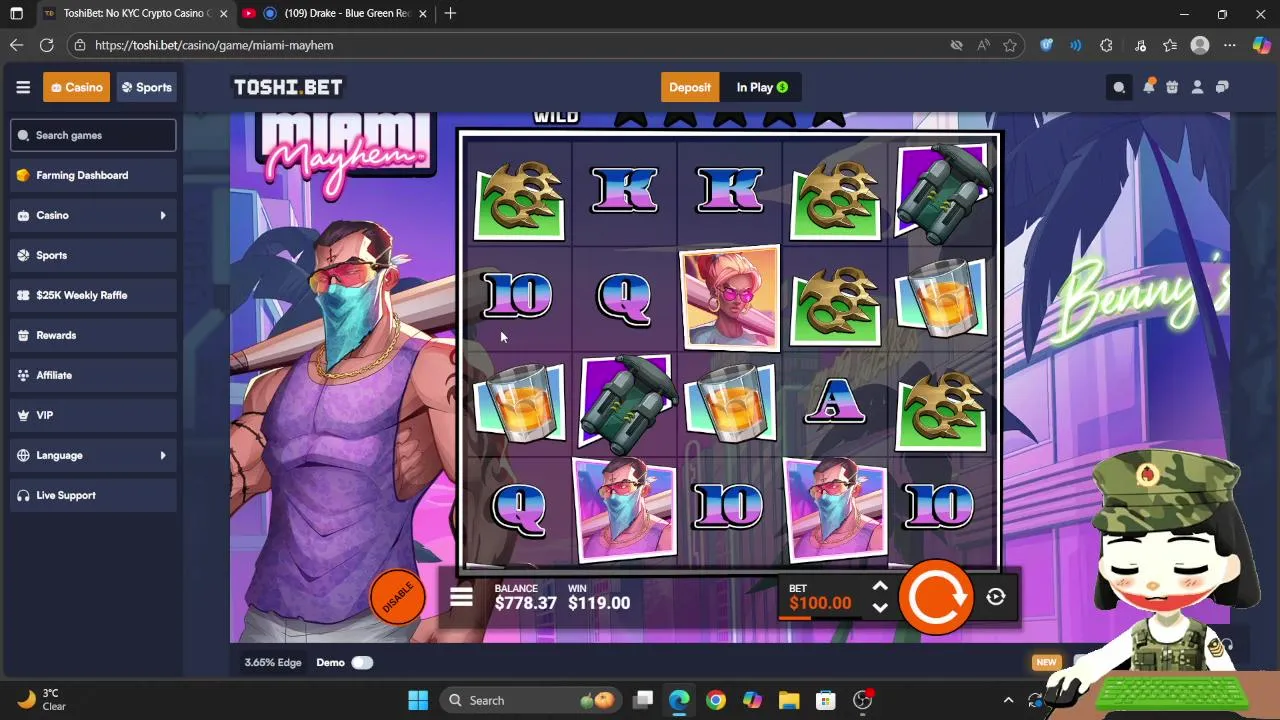This screenshot has width=1280, height=720.
Task: Click the header search magnifier icon
Action: 1119,87
